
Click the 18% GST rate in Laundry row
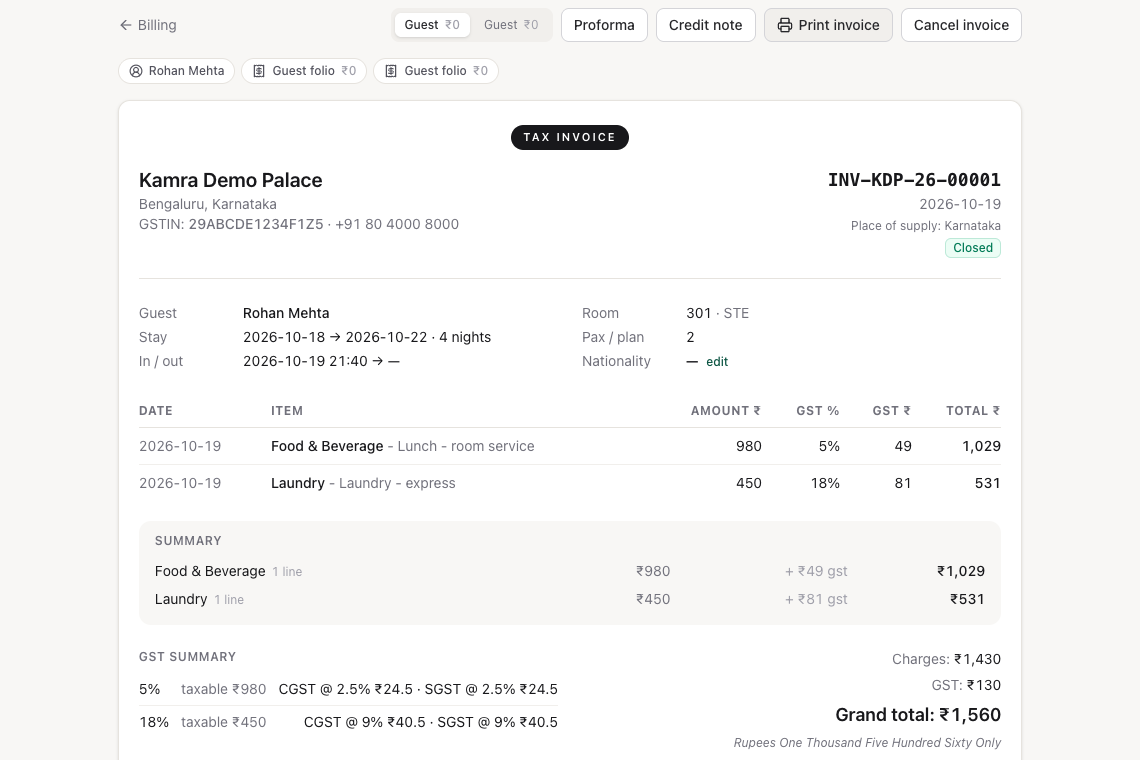825,484
